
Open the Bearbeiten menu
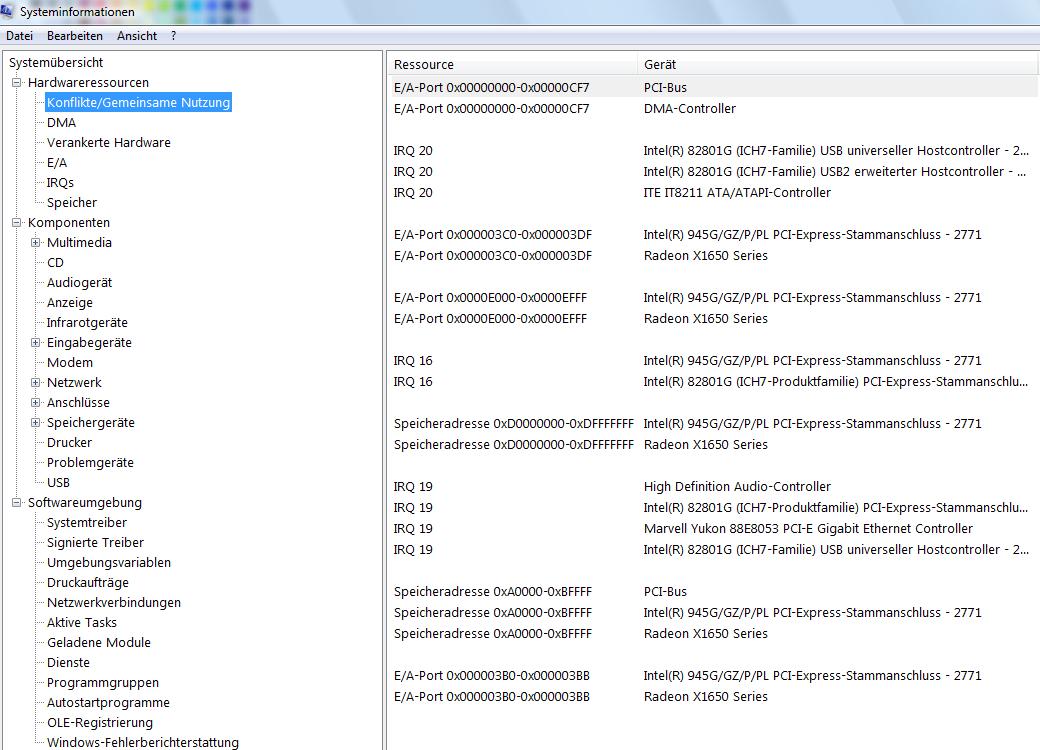(75, 36)
